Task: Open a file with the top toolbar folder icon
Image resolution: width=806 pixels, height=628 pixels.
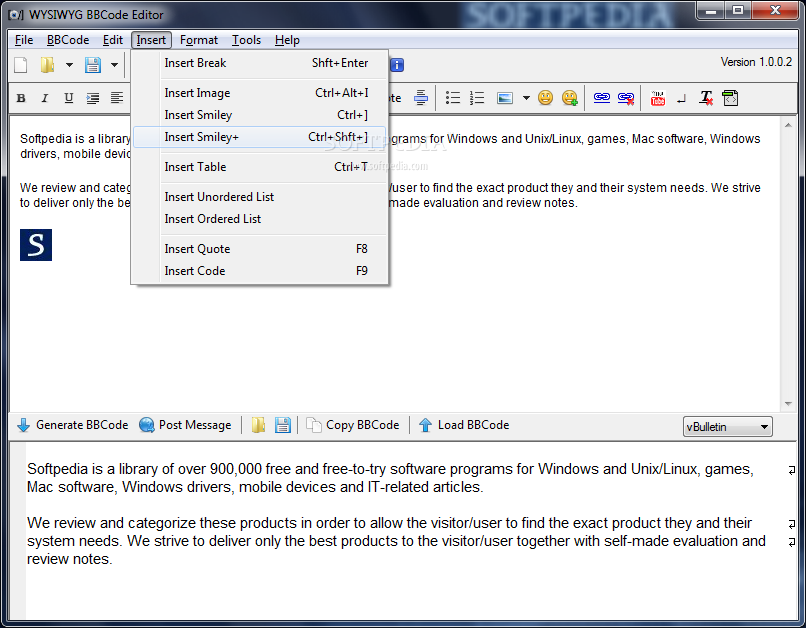Action: 47,65
